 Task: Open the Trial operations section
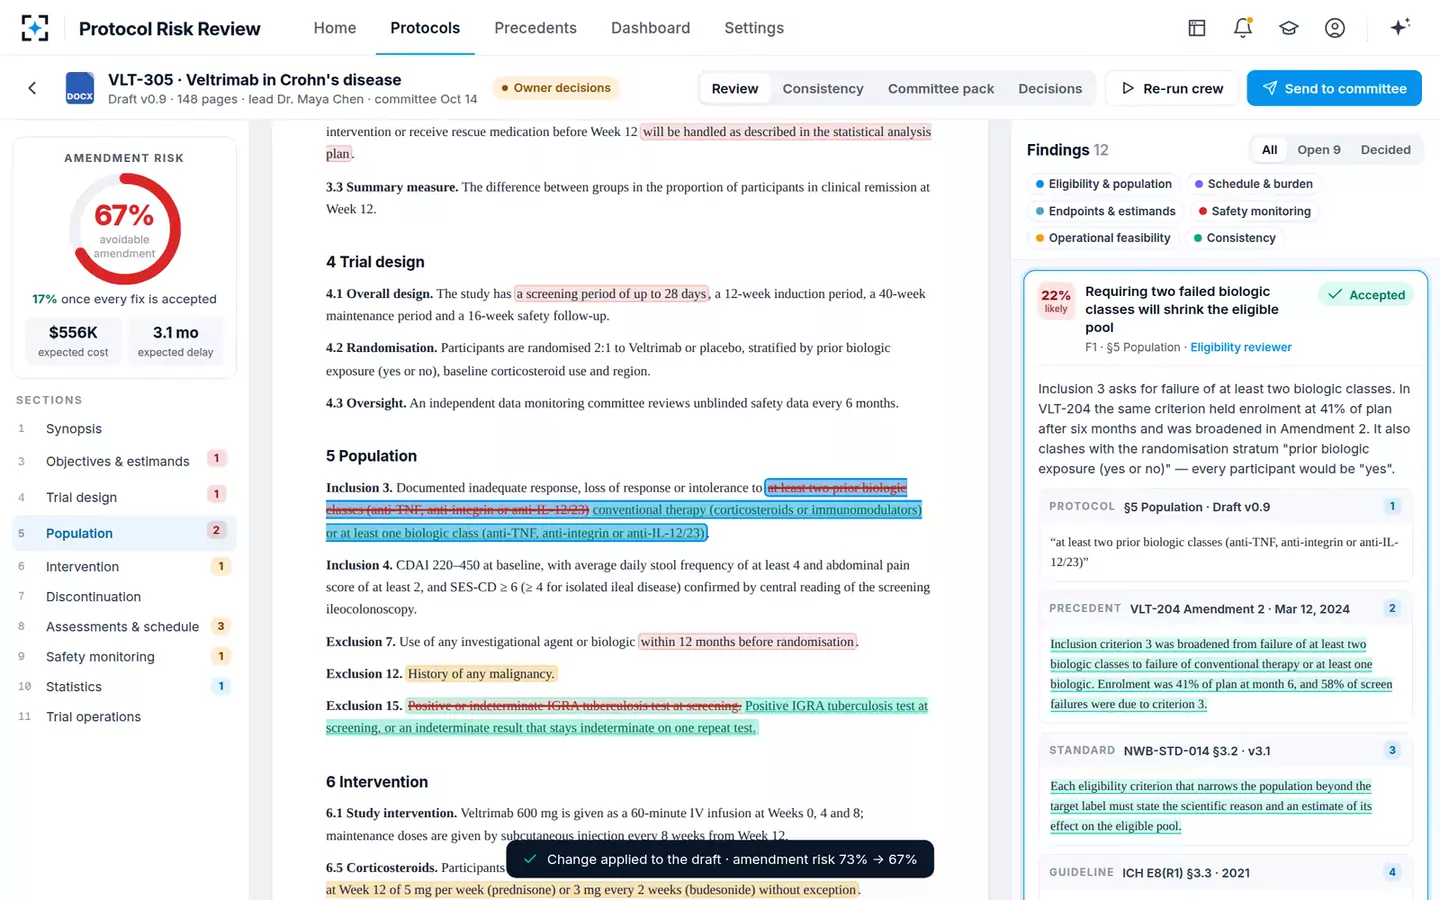(x=125, y=717)
